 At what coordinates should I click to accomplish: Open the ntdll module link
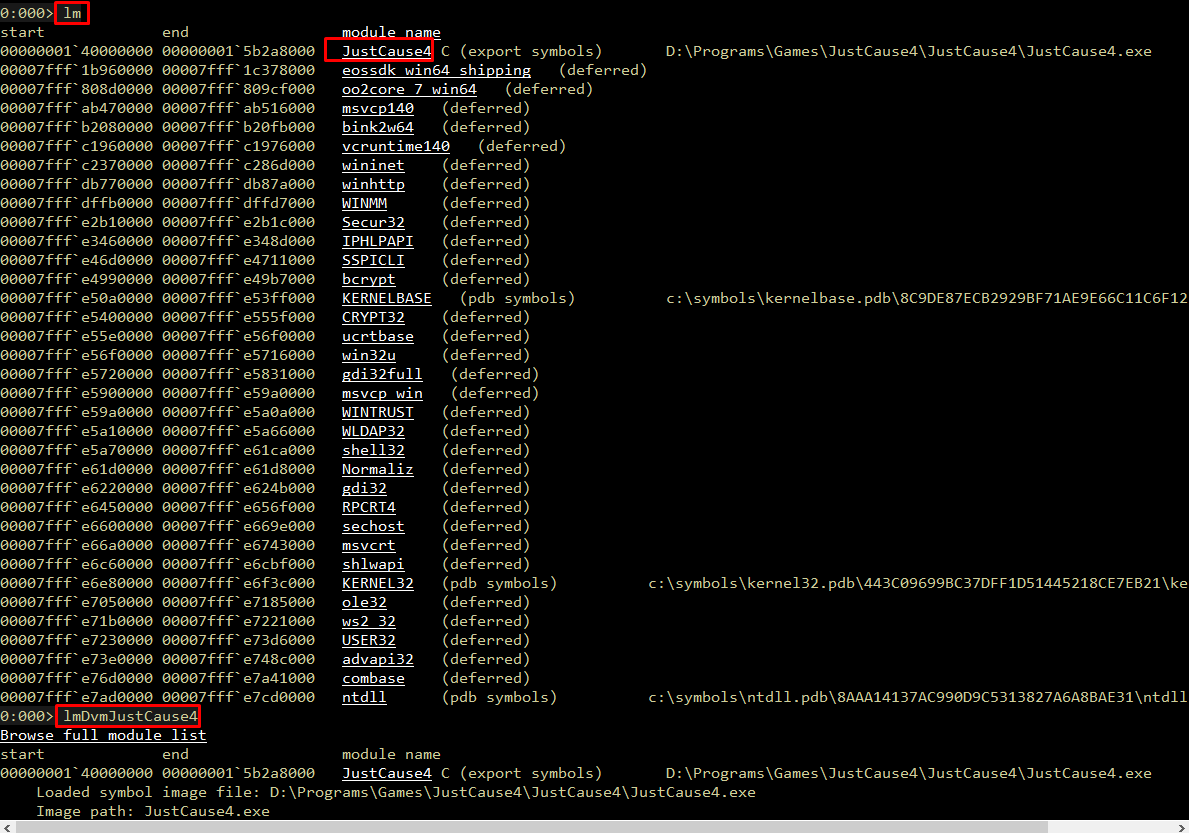tap(364, 697)
